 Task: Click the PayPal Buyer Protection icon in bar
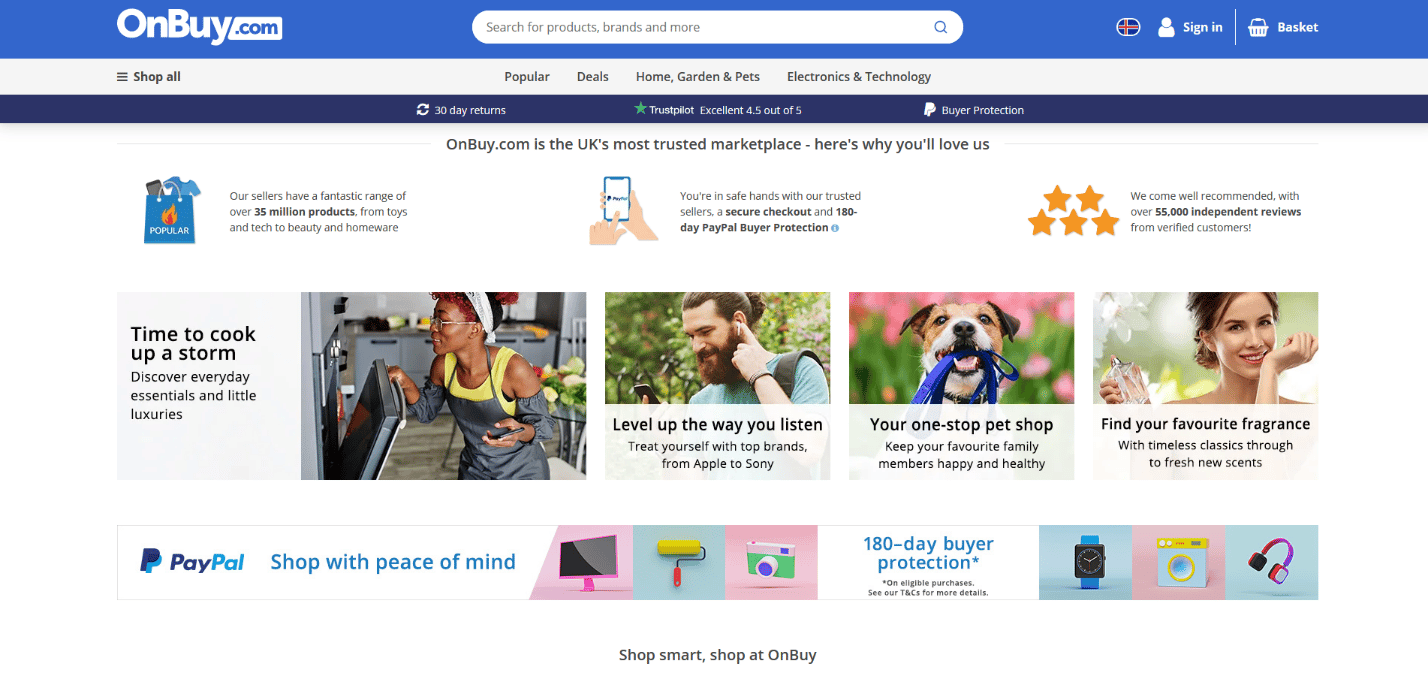929,110
